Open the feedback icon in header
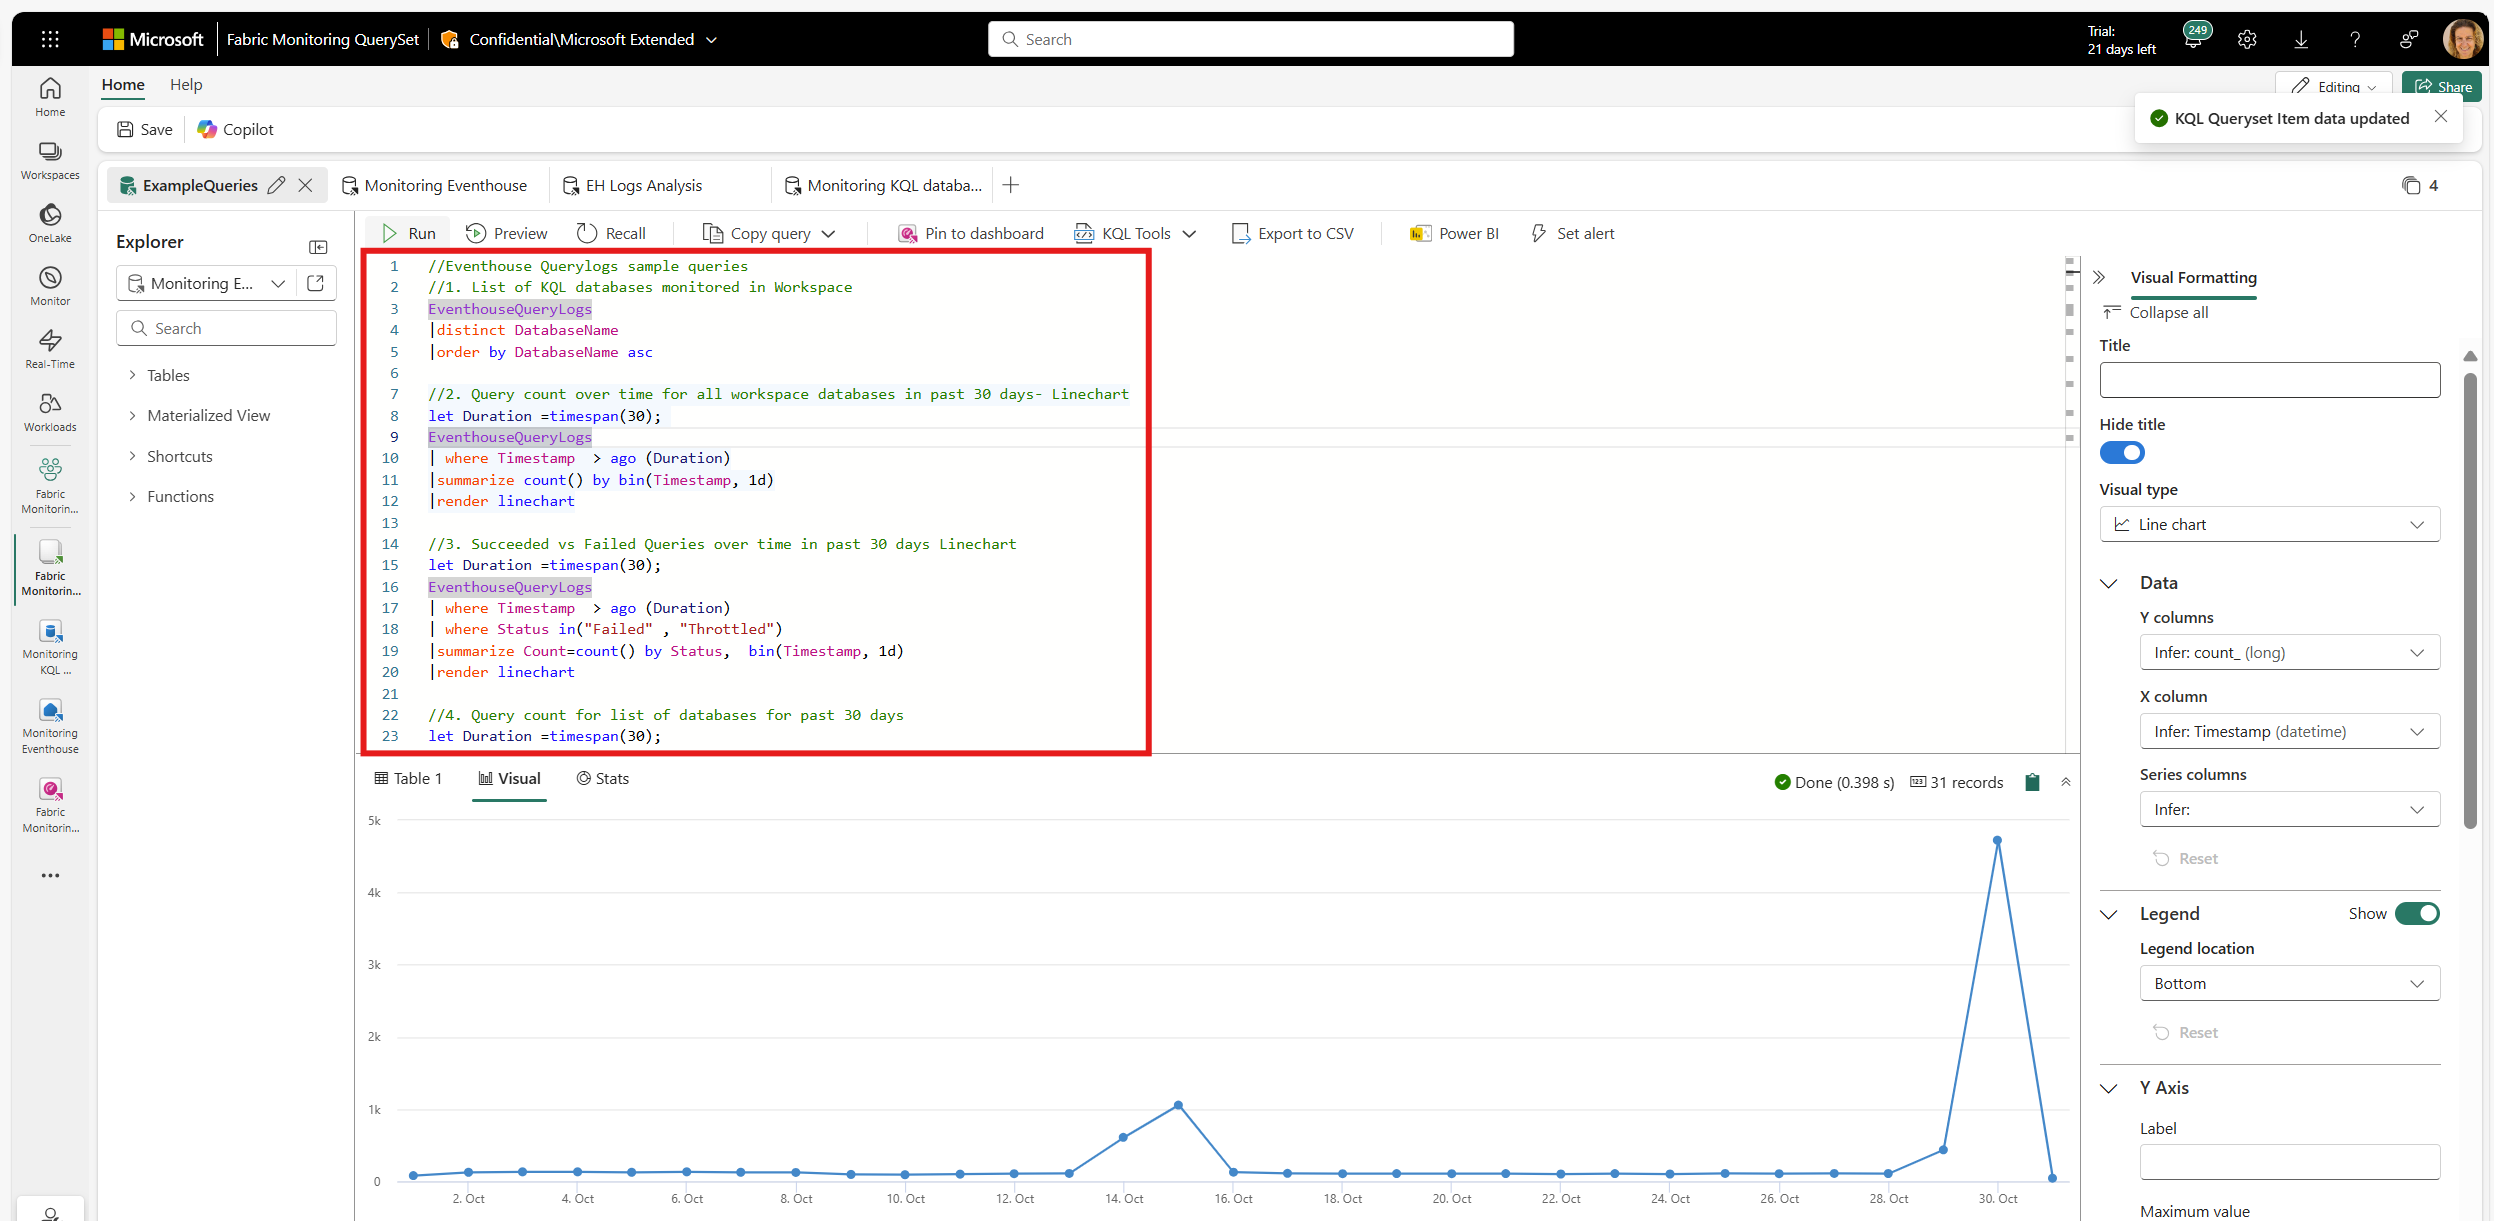Screen dimensions: 2494x1221 [x=2409, y=39]
